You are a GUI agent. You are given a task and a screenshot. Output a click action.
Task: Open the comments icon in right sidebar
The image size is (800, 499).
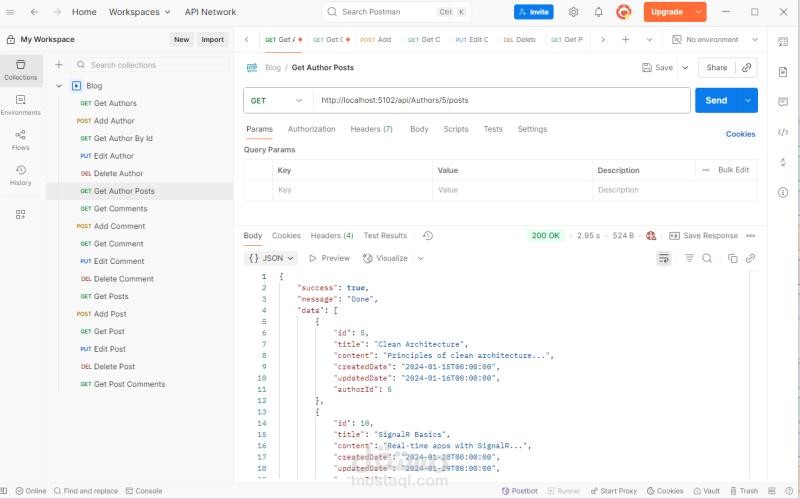pos(783,102)
